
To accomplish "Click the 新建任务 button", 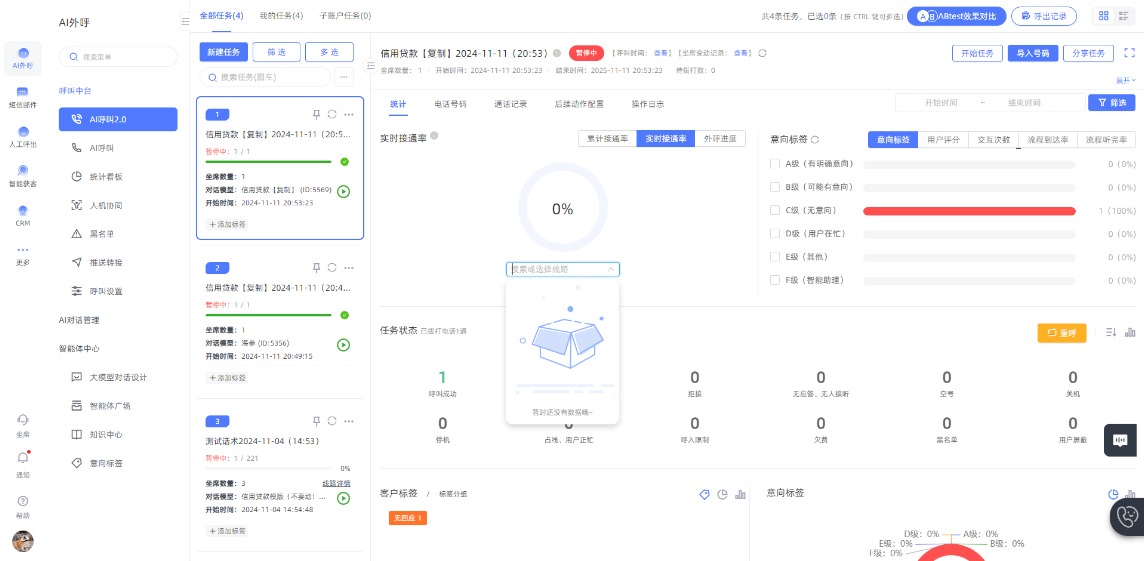I will point(223,52).
